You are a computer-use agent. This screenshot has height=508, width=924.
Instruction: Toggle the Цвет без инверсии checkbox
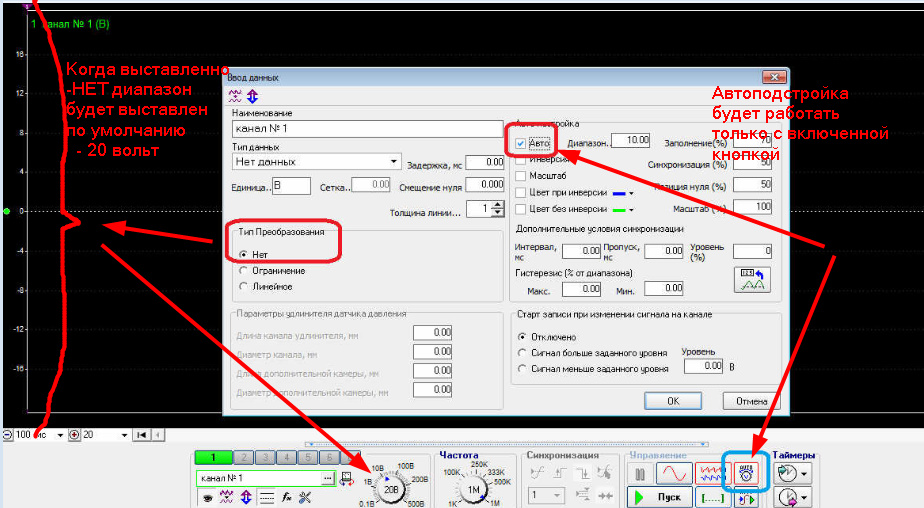coord(520,209)
